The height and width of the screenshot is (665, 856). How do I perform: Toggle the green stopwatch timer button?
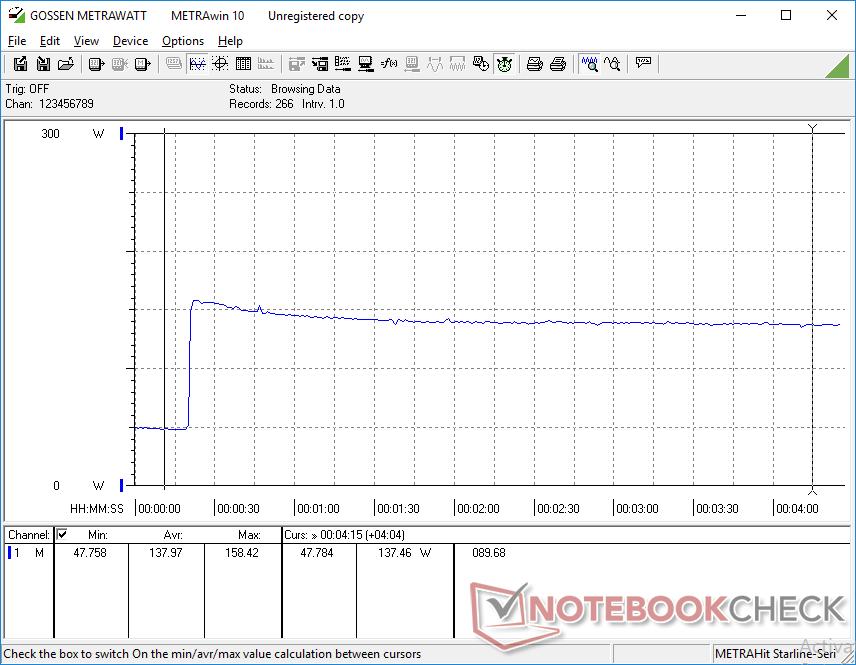click(x=504, y=64)
